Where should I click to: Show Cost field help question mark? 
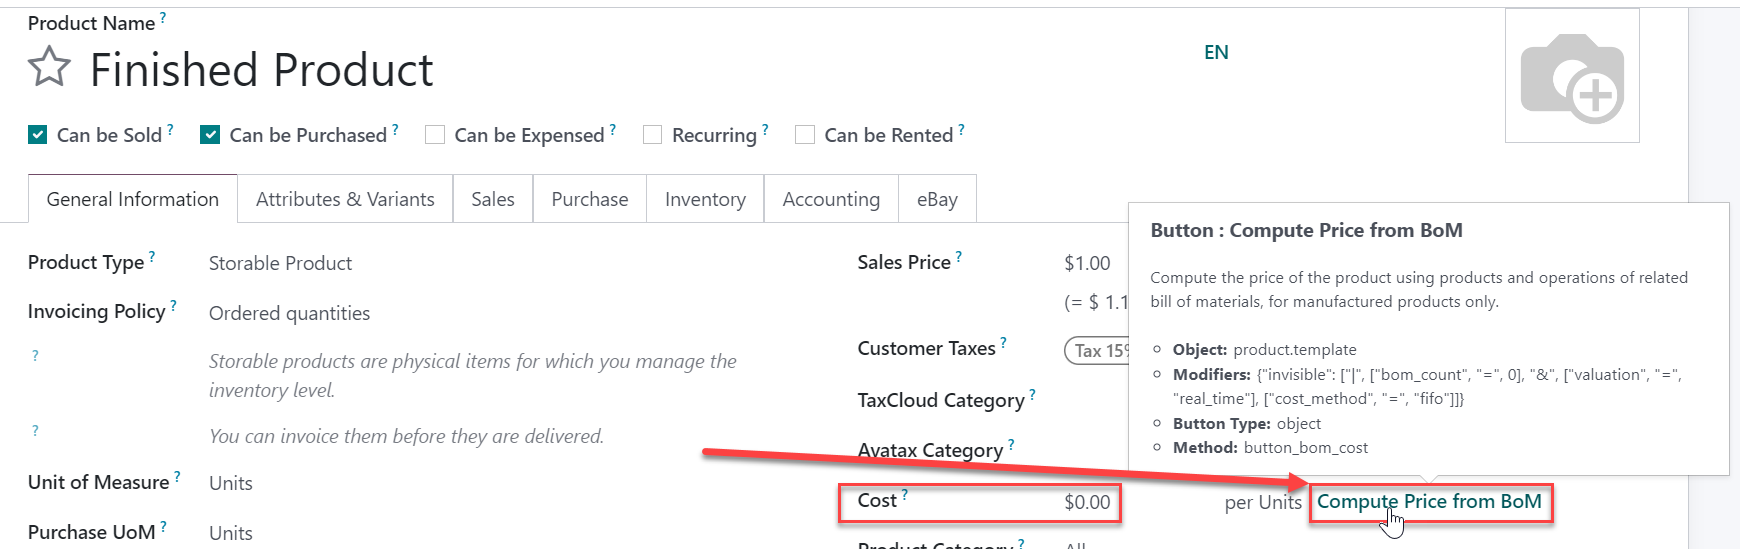[x=905, y=494]
